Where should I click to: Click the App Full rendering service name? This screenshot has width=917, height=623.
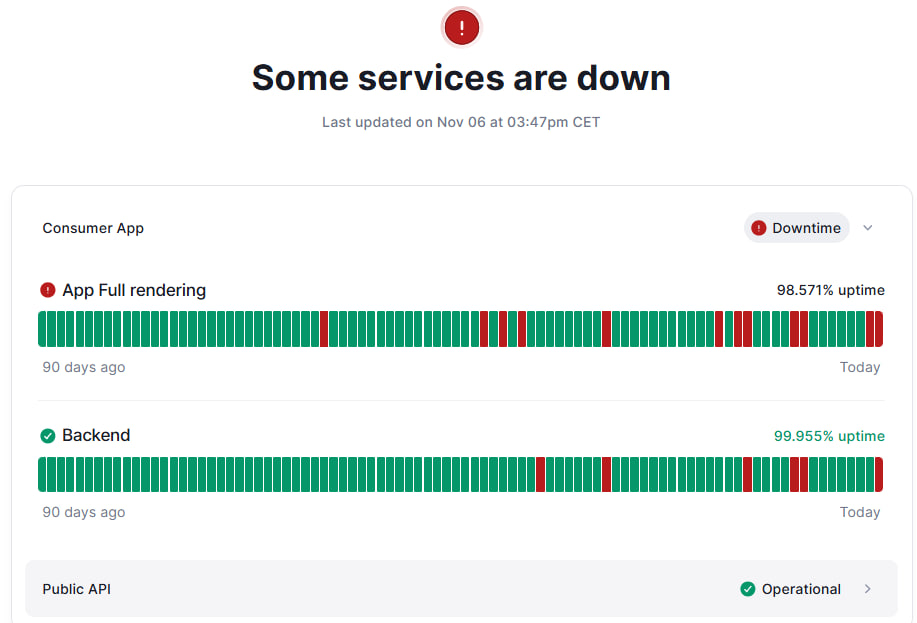tap(134, 290)
